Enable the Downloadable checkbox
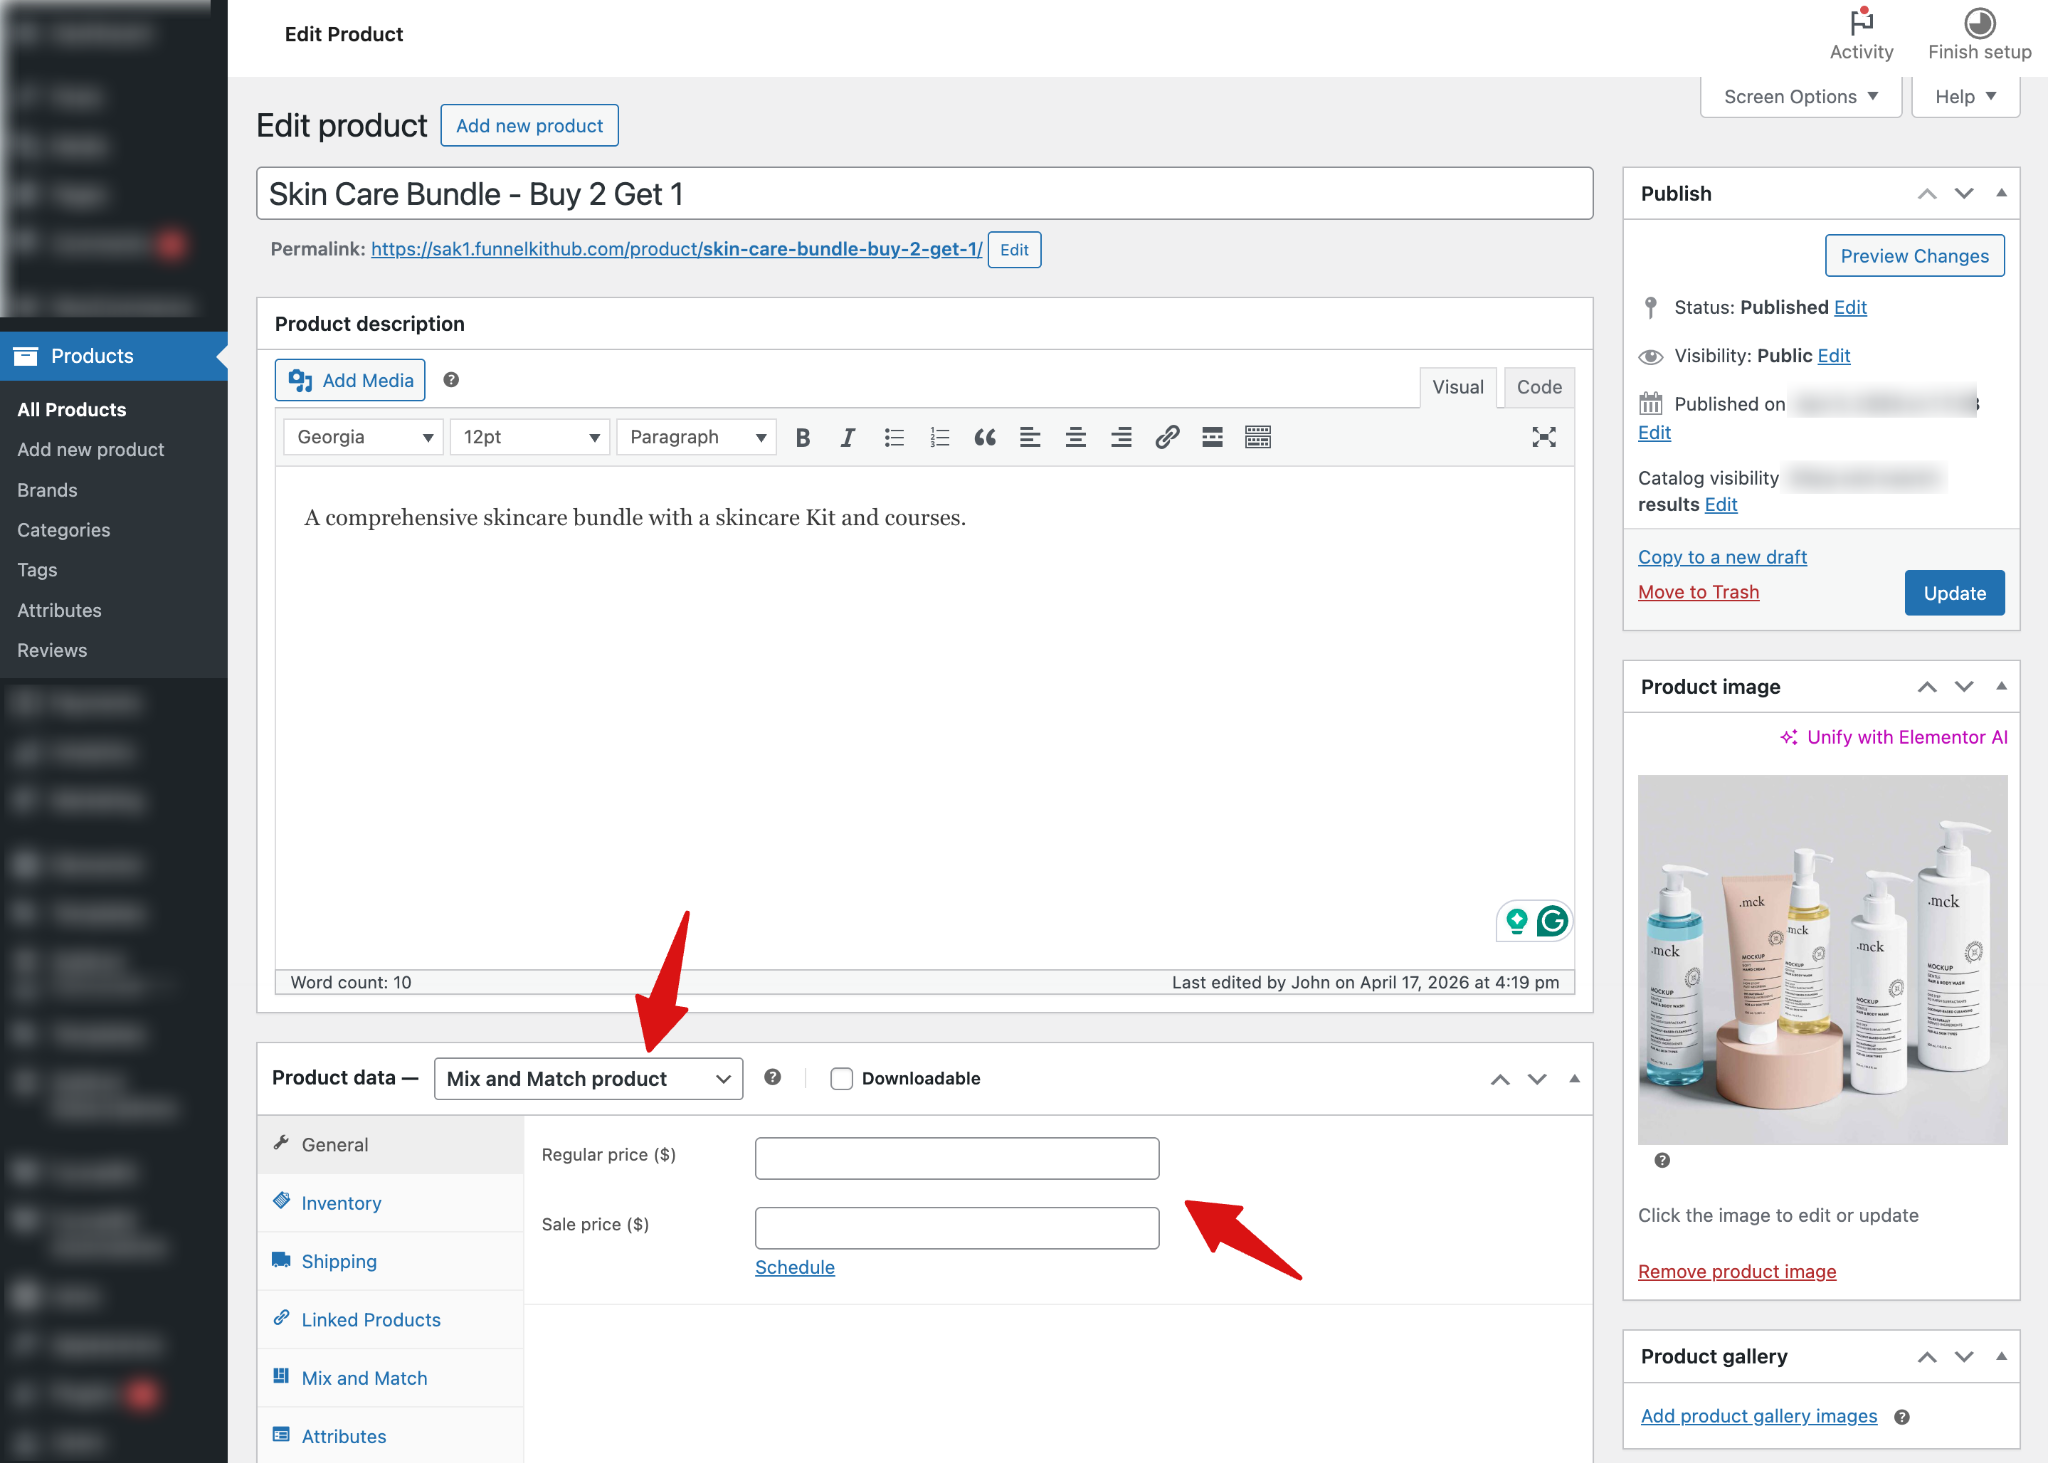Screen dimensions: 2048x1463 (841, 1078)
